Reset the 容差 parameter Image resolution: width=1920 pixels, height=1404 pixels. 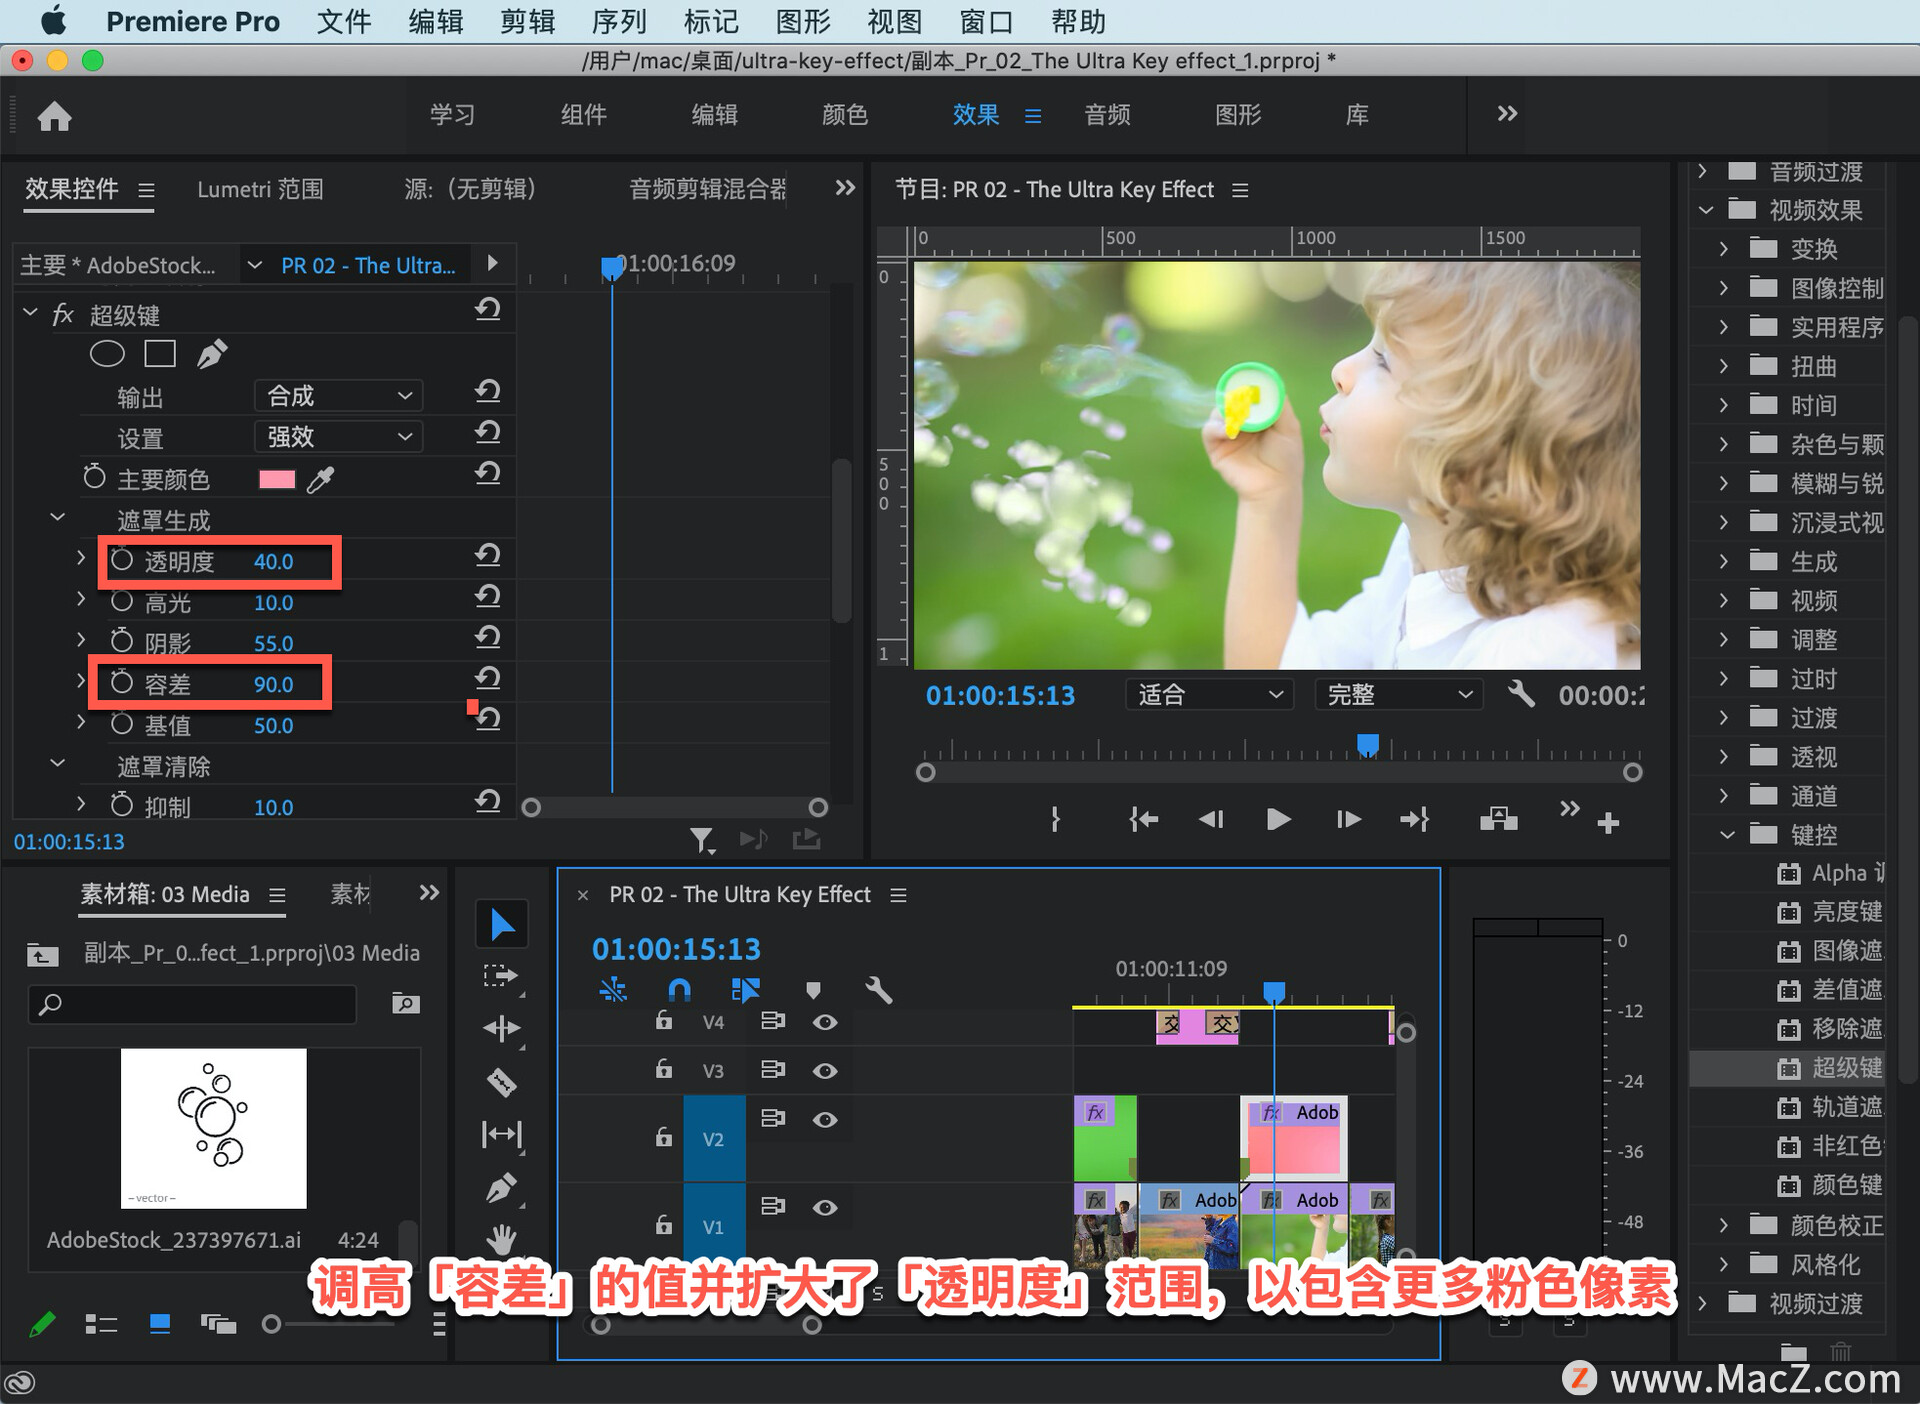[487, 679]
